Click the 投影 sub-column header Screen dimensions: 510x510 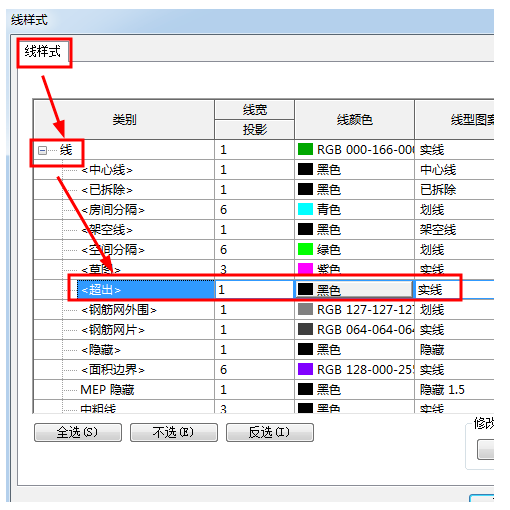pos(254,129)
